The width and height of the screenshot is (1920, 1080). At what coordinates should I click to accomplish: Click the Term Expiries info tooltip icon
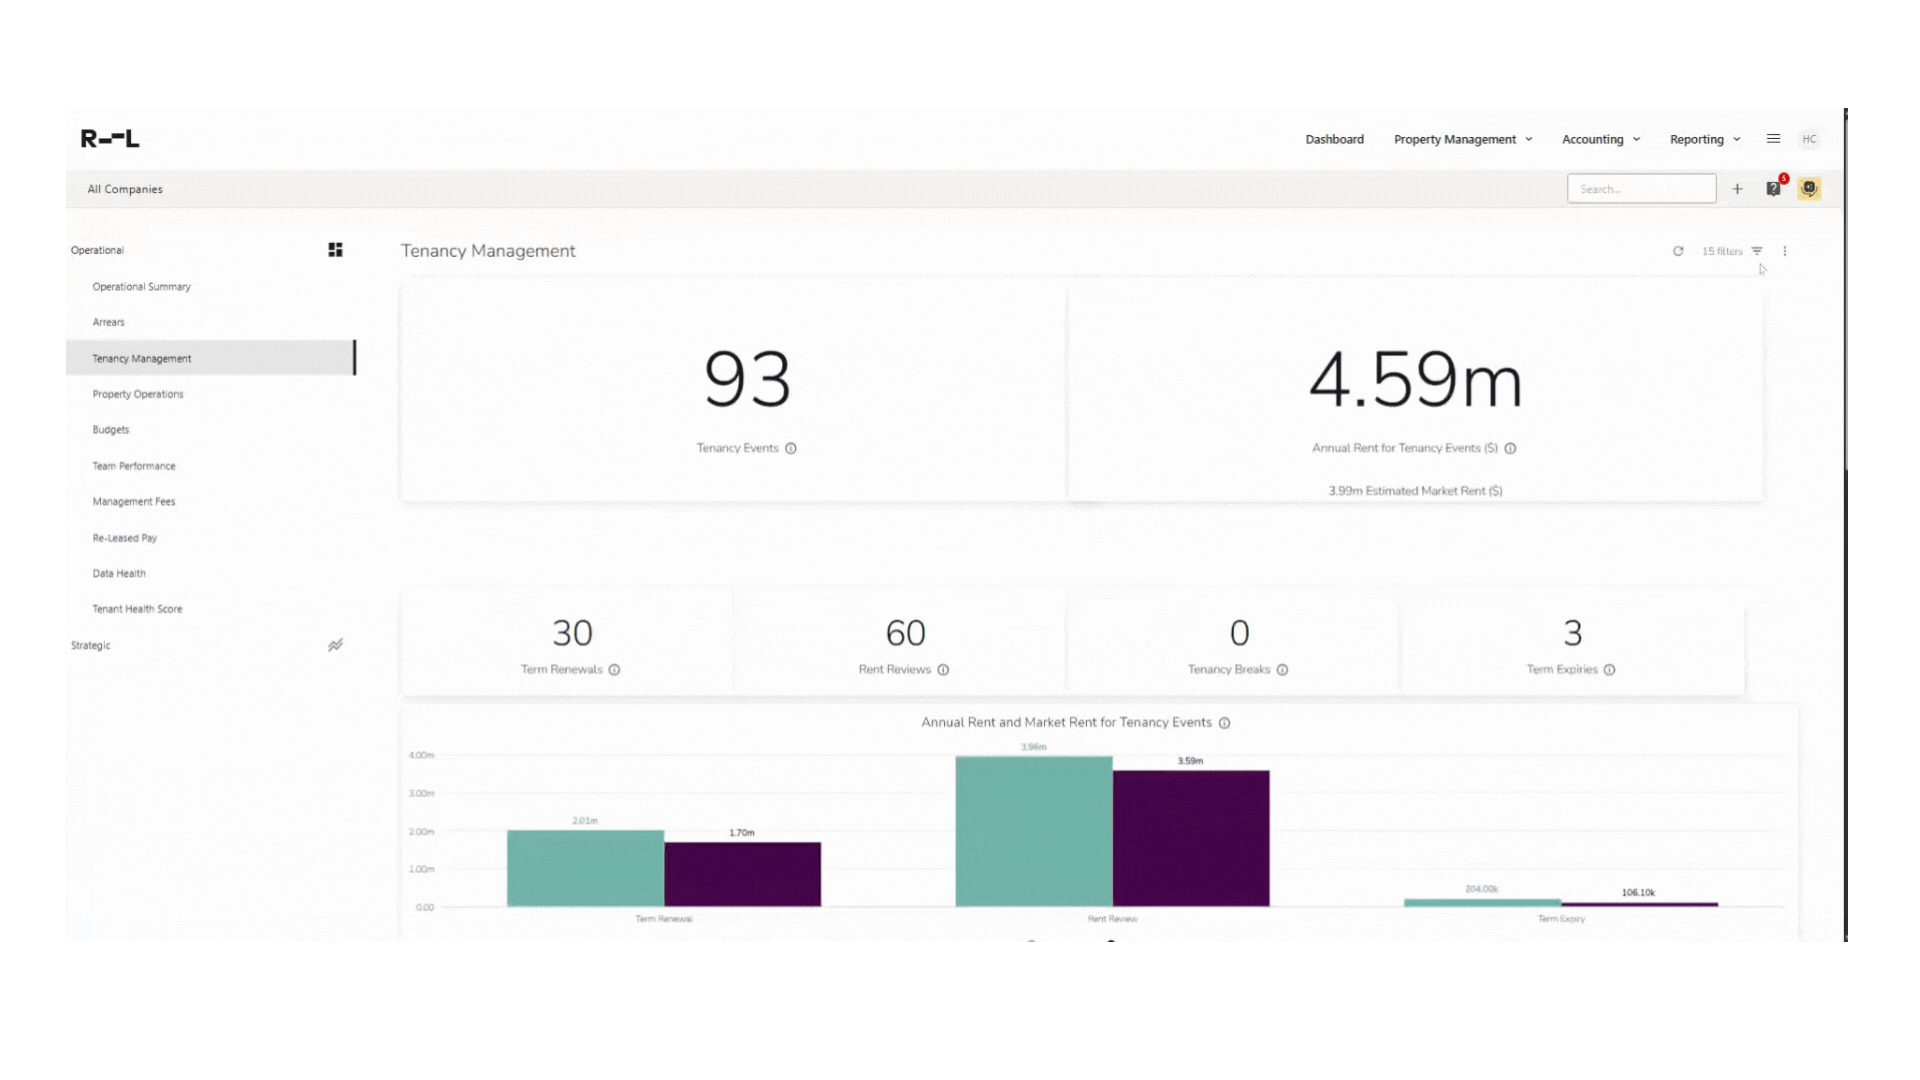pos(1610,670)
